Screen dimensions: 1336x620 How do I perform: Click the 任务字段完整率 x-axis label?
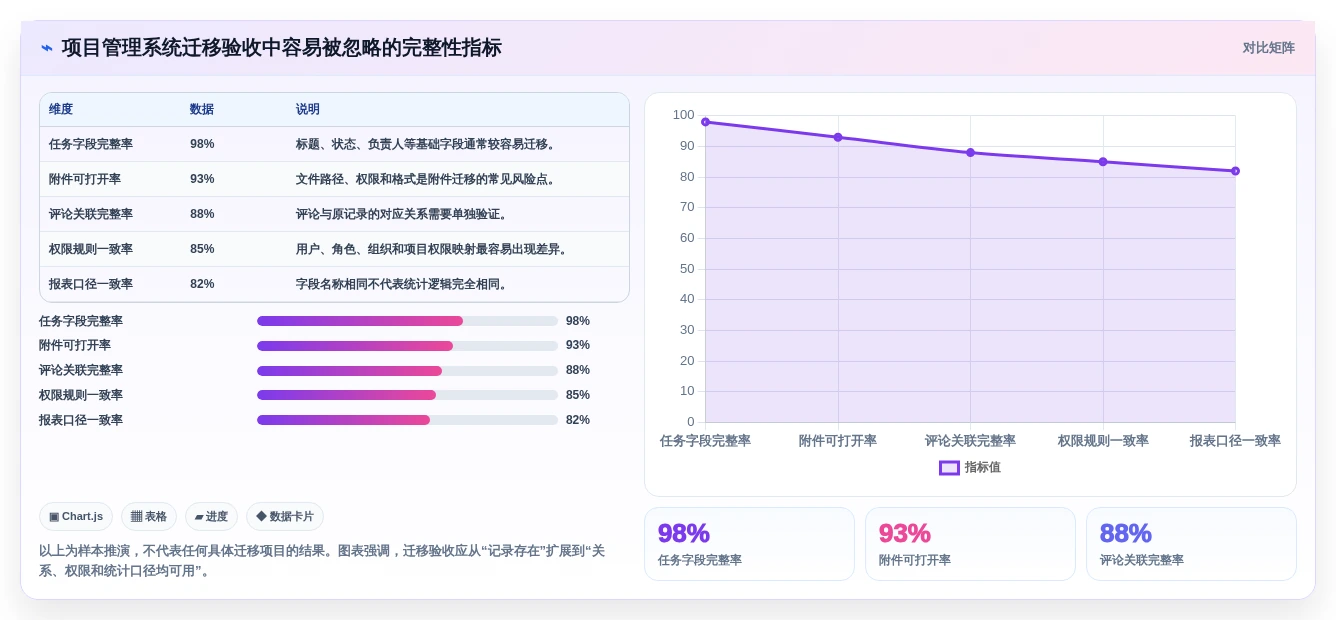click(x=705, y=441)
